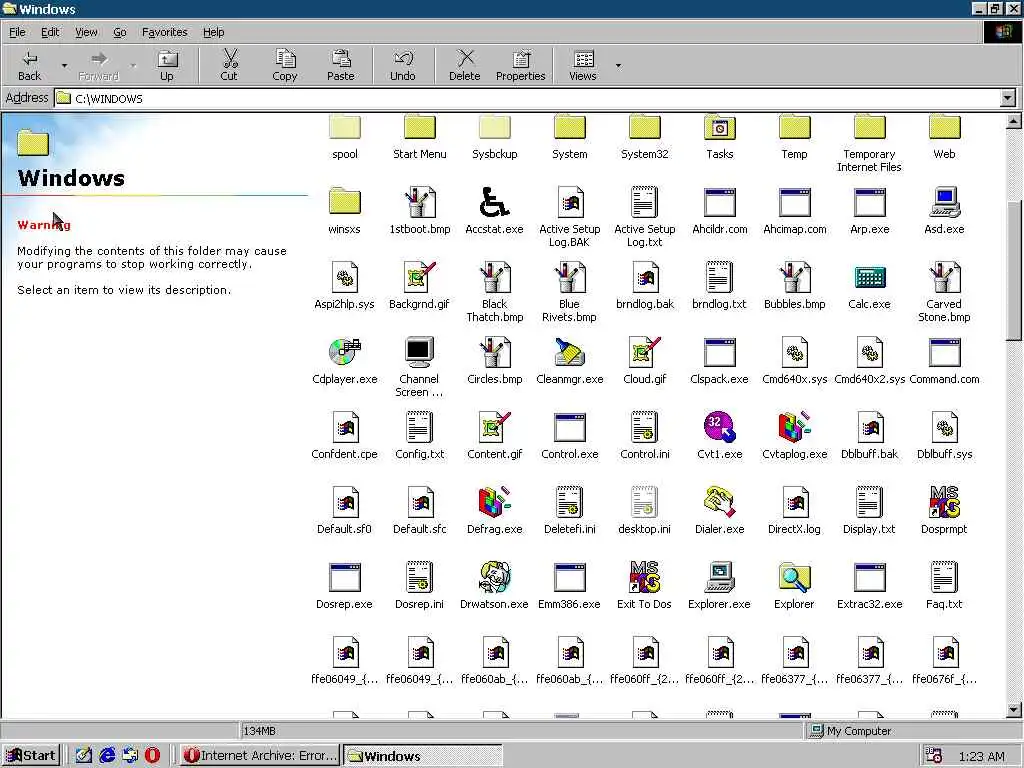
Task: Switch to Internet Archive: Error taskbar button
Action: [260, 756]
